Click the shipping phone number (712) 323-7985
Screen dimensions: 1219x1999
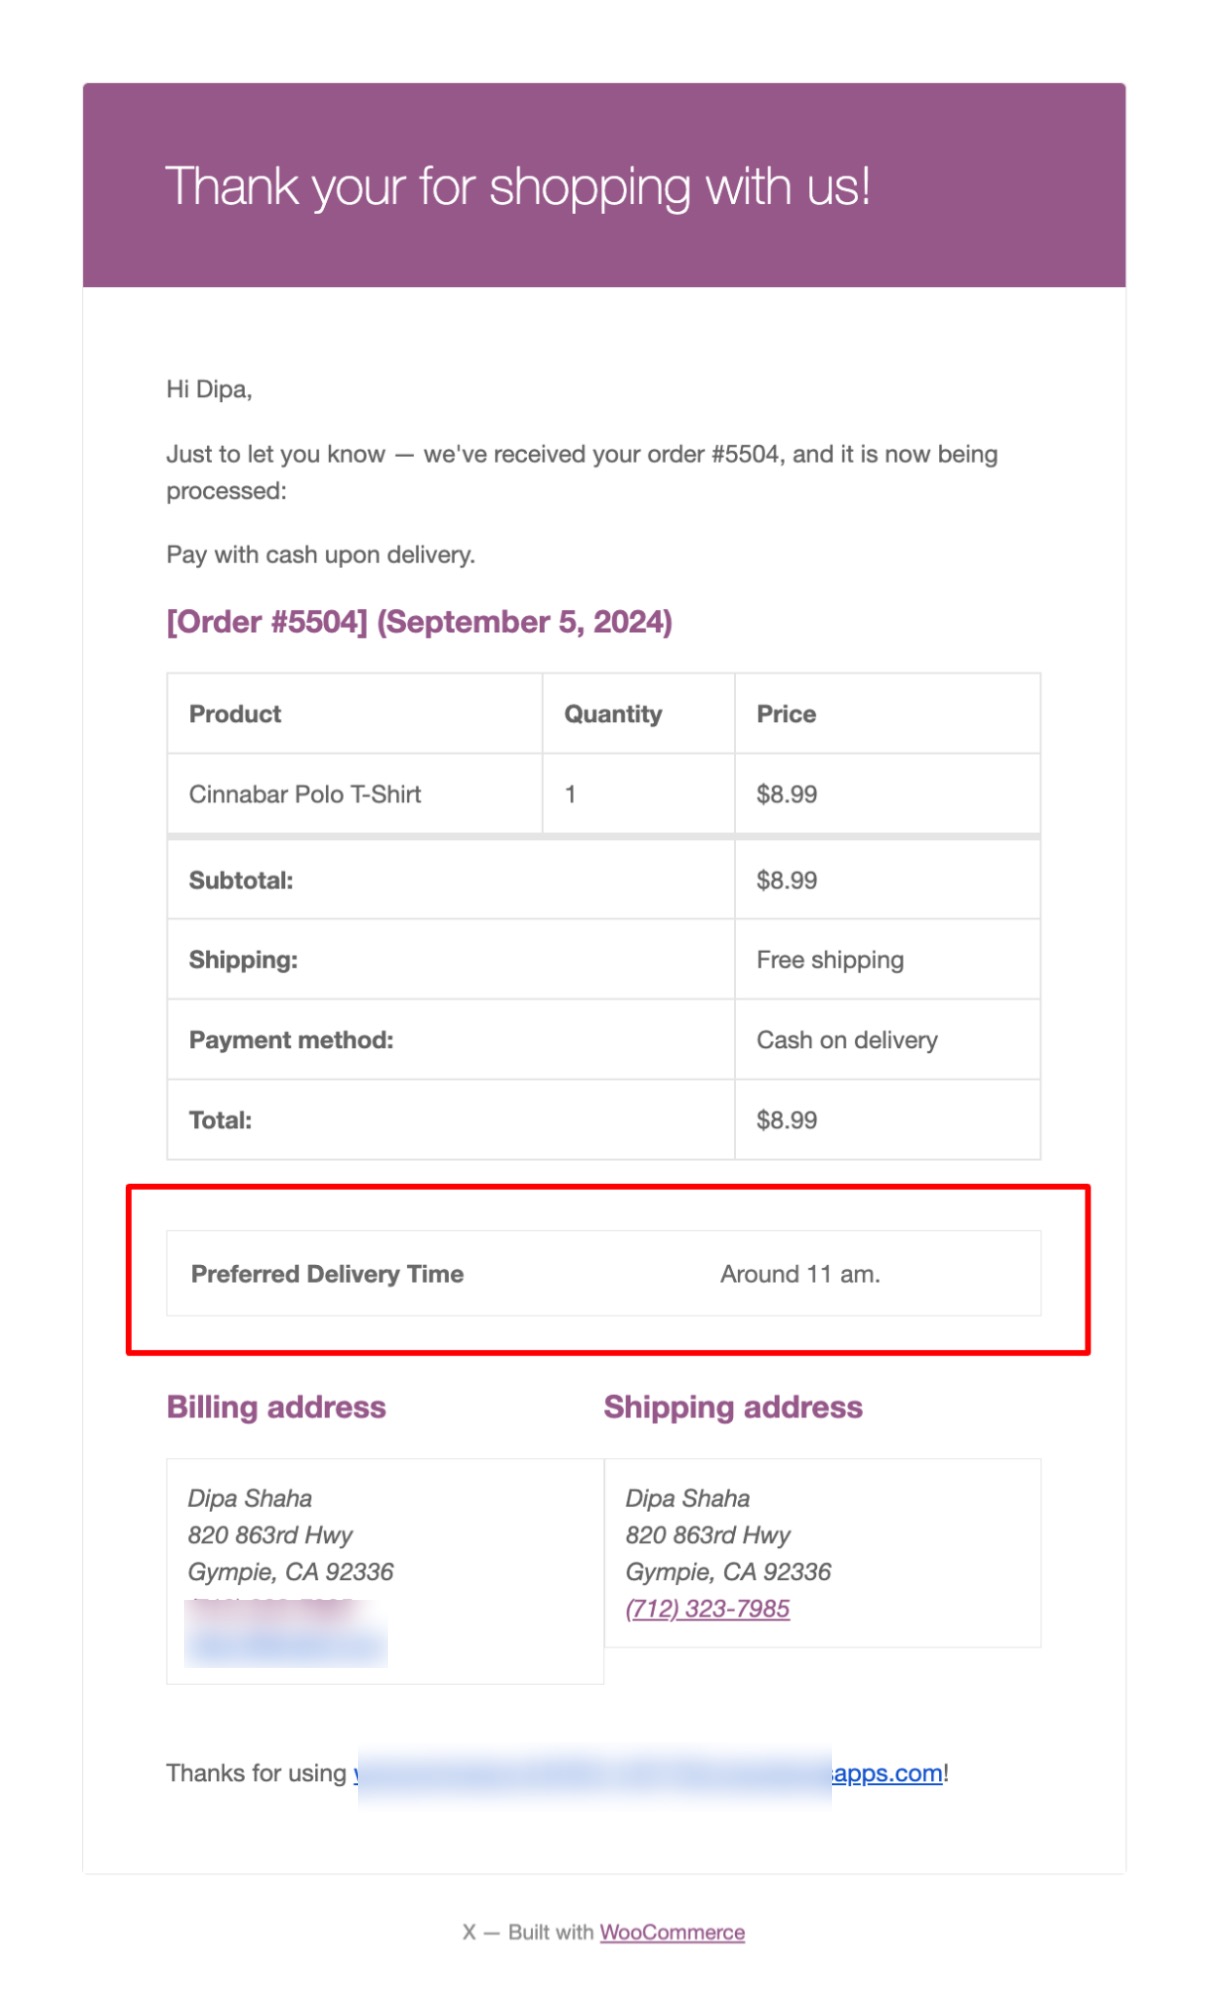pos(707,1608)
